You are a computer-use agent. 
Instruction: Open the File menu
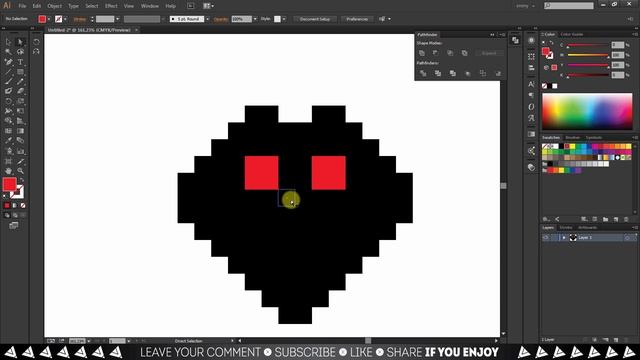(x=22, y=6)
